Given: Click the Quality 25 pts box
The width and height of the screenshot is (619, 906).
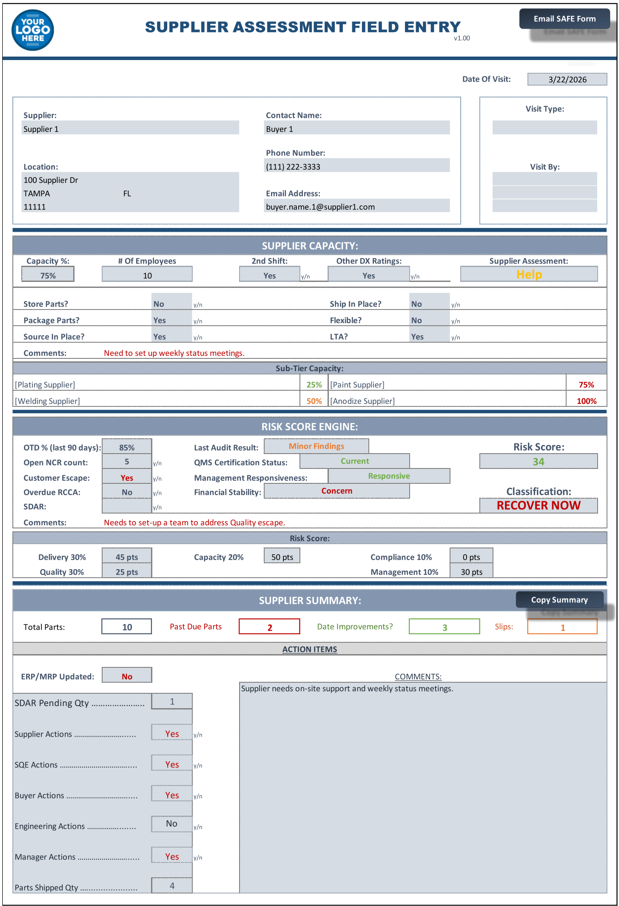Looking at the screenshot, I should pos(127,571).
